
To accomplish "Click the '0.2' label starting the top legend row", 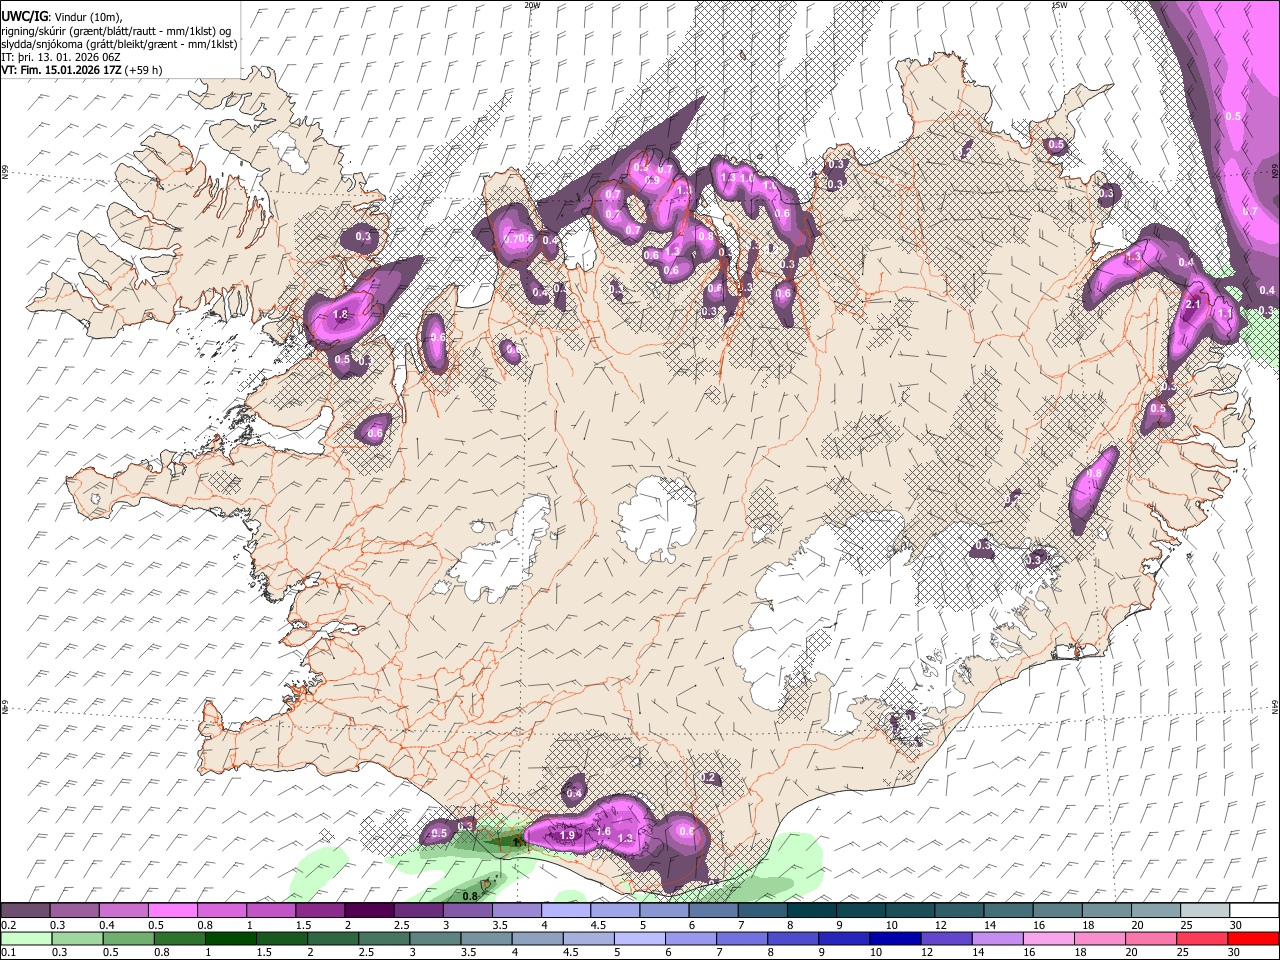I will pos(8,925).
